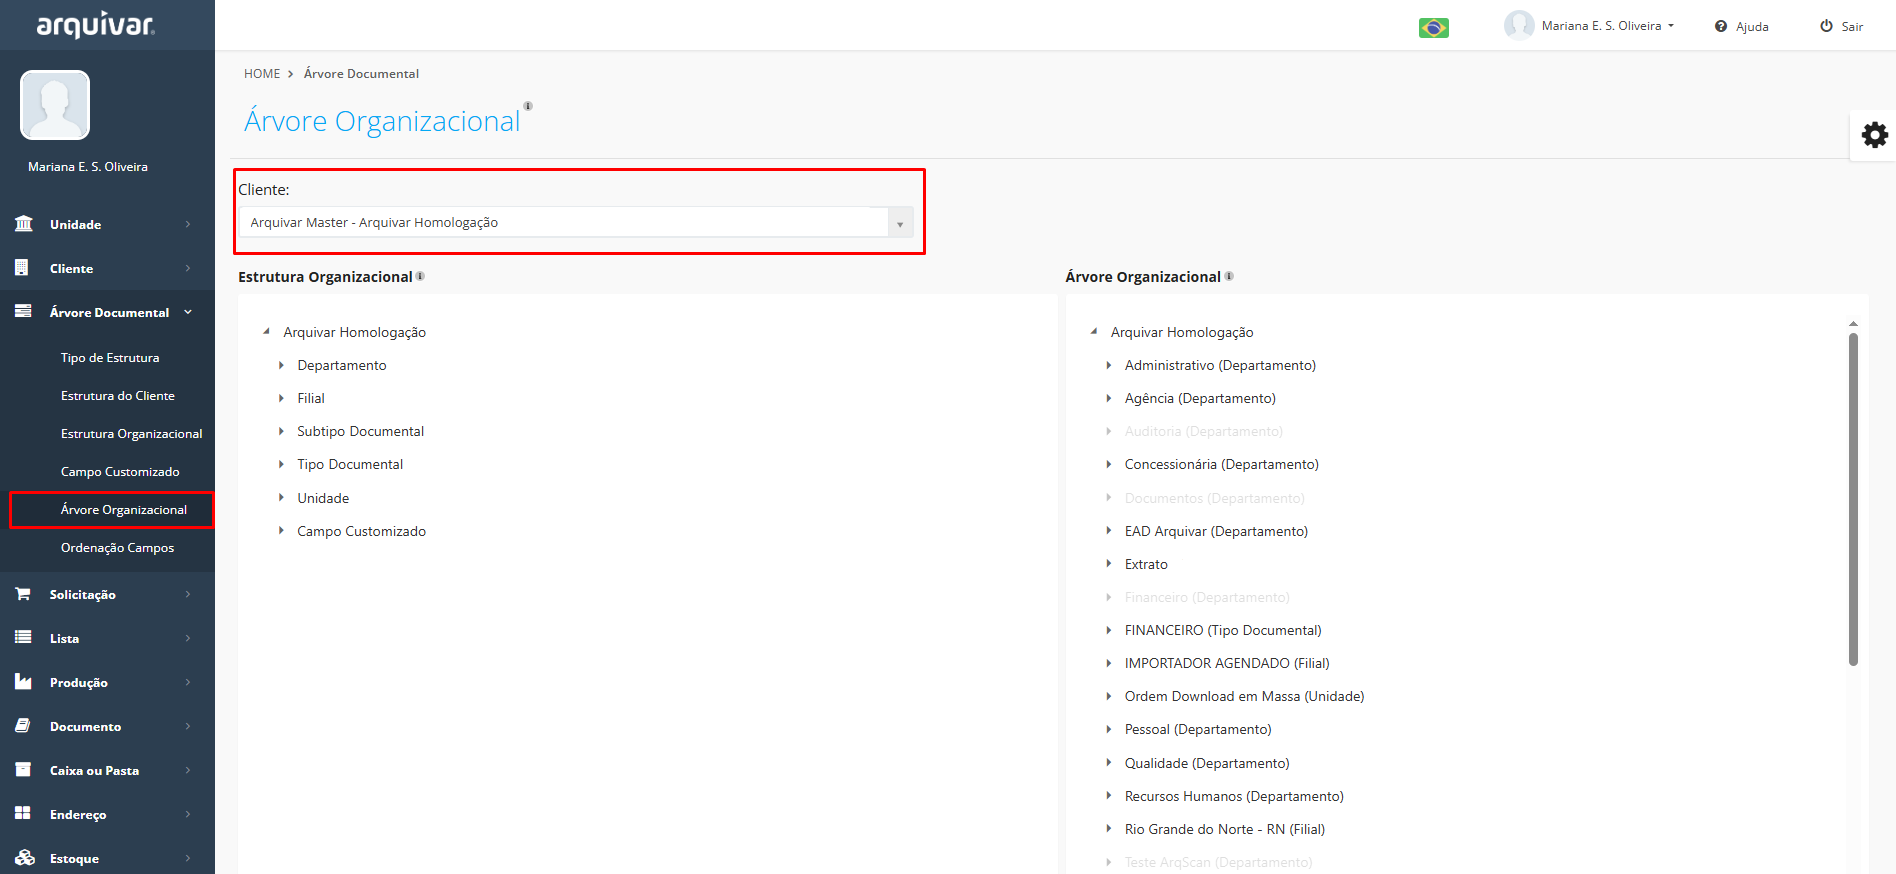Screen dimensions: 1896x874
Task: Click the Árvore Documental sidebar icon
Action: (x=23, y=312)
